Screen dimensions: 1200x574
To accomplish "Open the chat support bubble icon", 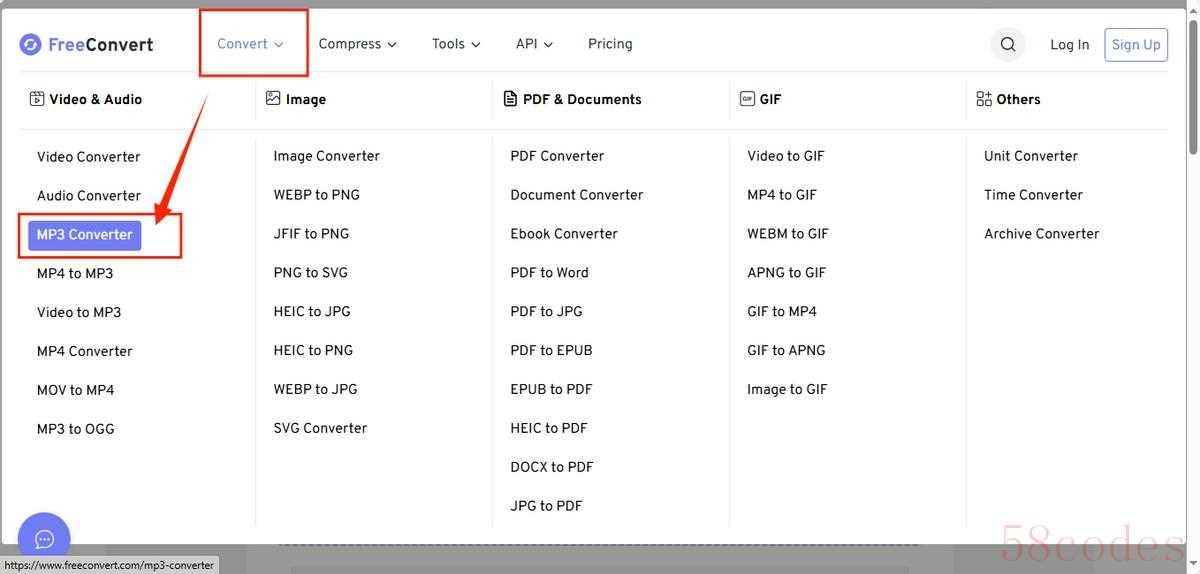I will pos(44,539).
